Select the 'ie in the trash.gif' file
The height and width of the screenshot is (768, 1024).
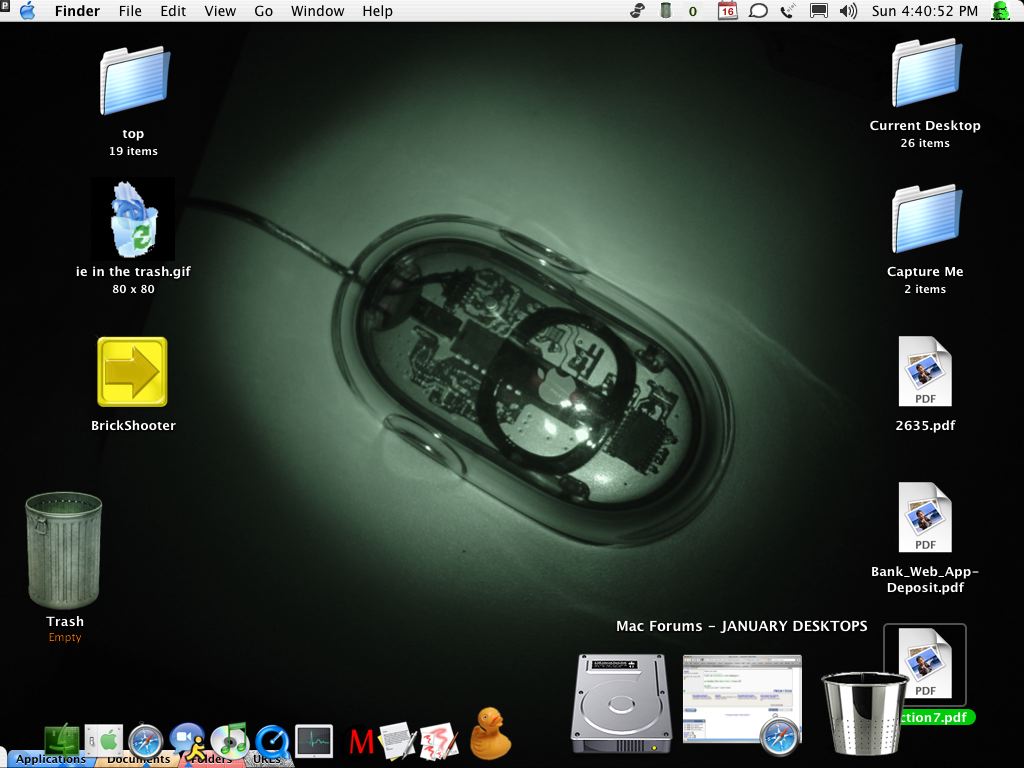click(133, 219)
